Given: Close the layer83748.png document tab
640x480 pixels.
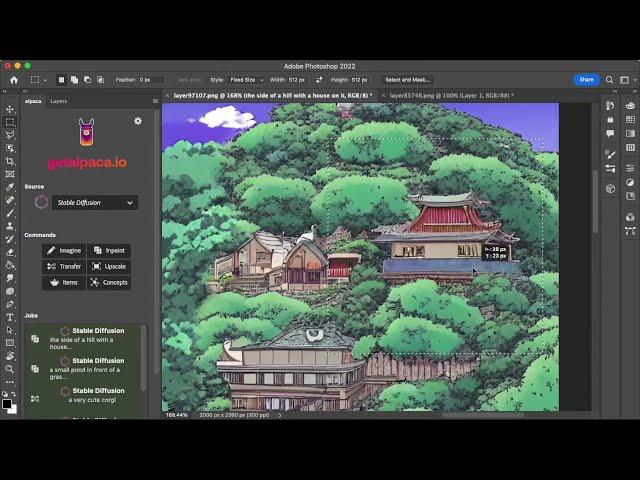Looking at the screenshot, I should (383, 96).
